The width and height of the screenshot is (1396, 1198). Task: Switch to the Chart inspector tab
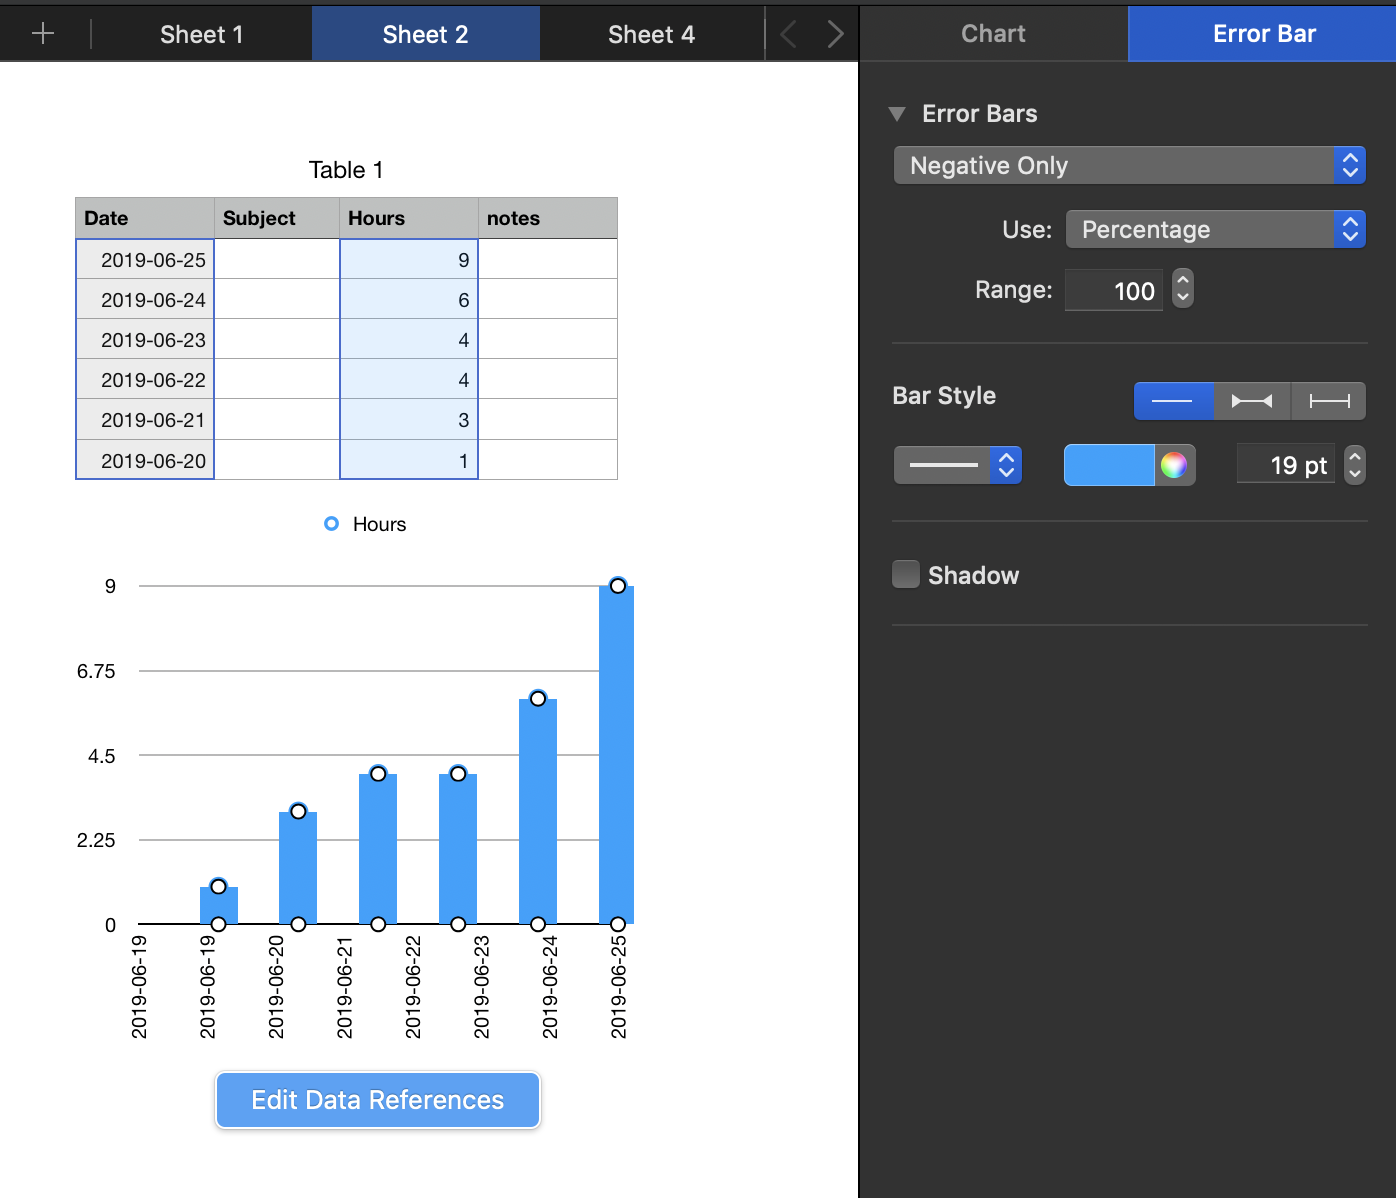(994, 33)
